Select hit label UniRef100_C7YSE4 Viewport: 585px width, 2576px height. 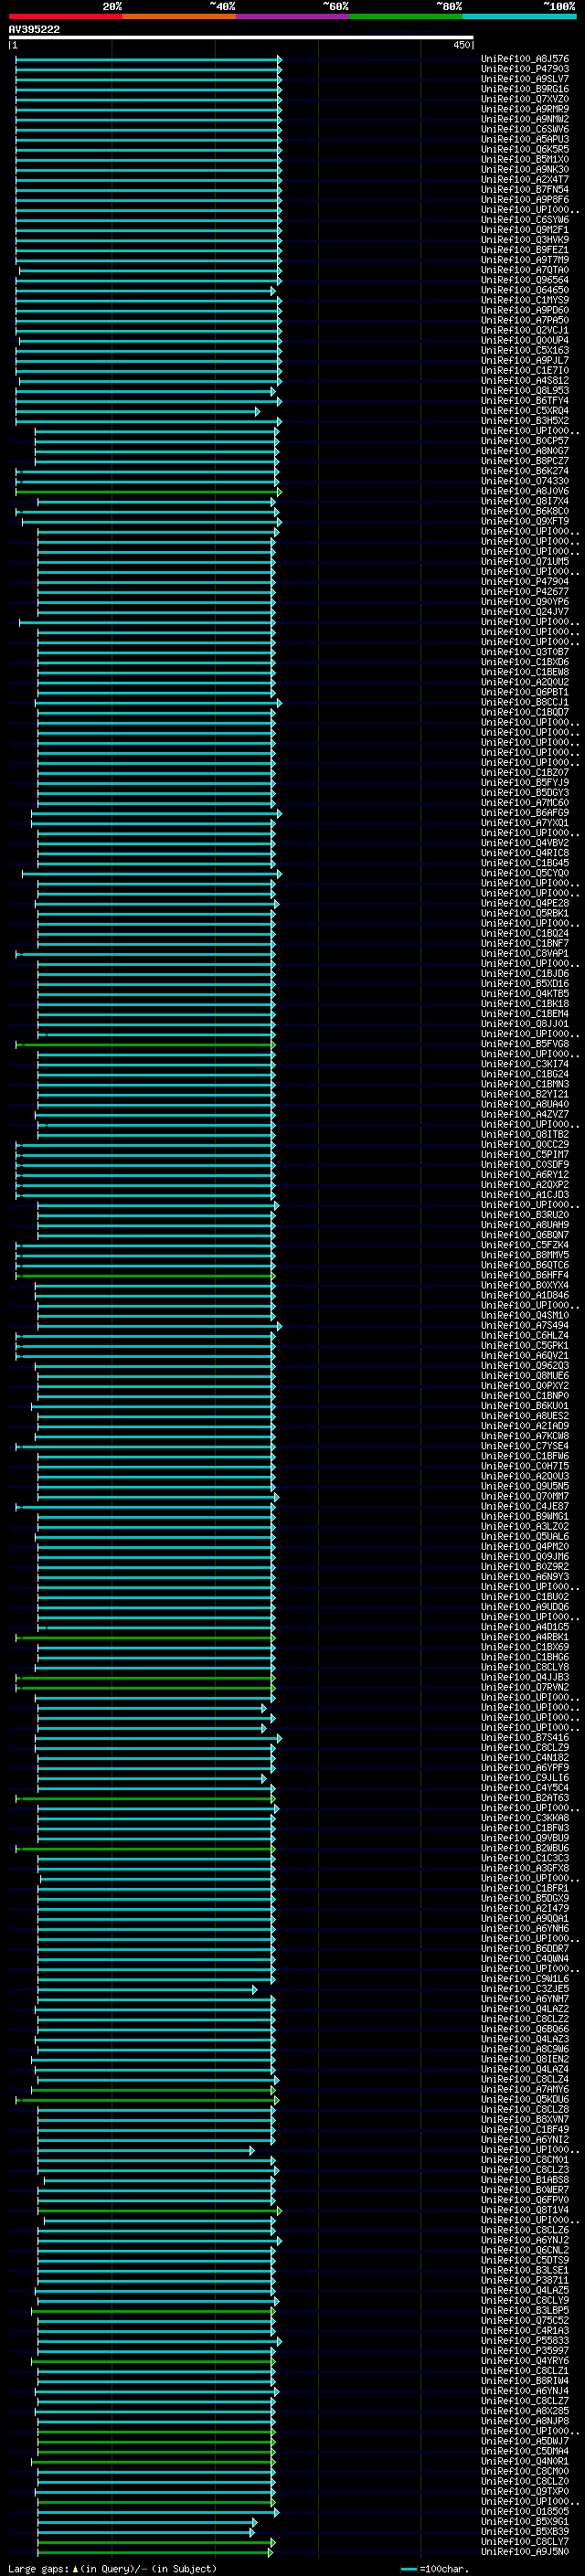tap(525, 1446)
